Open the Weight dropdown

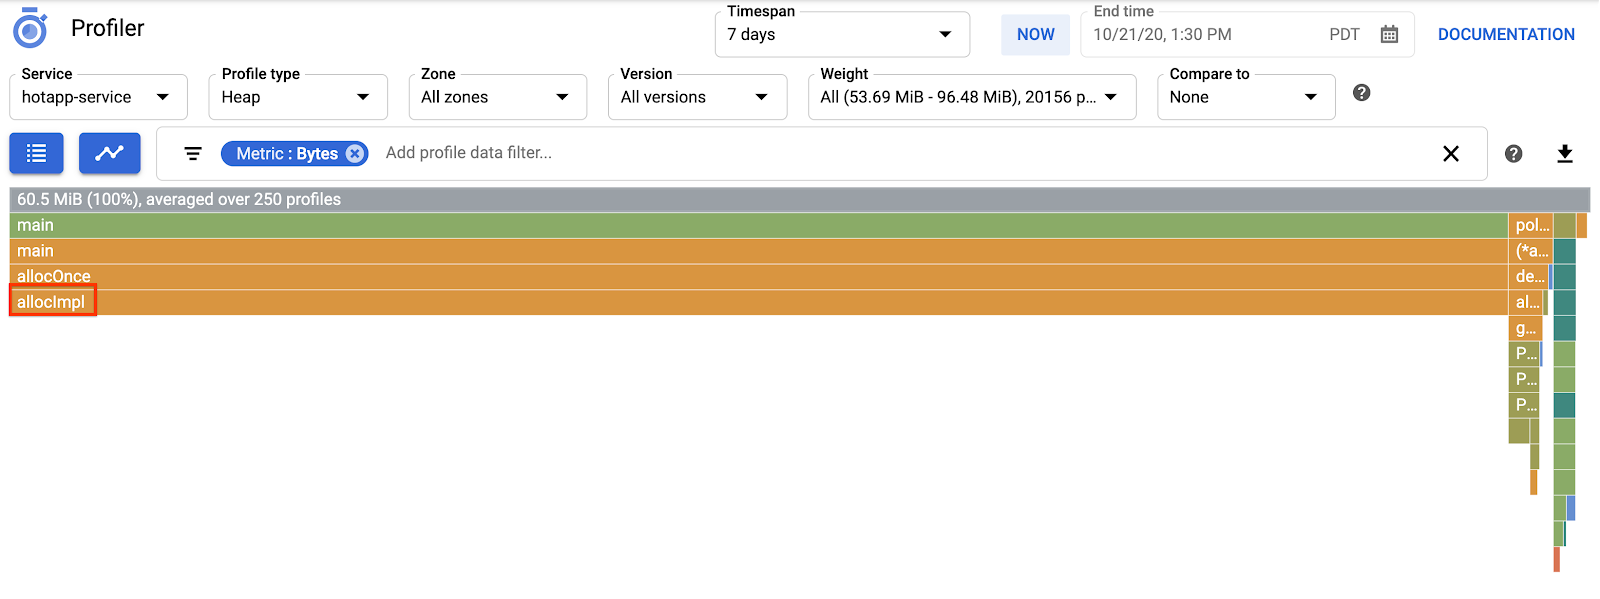click(971, 97)
